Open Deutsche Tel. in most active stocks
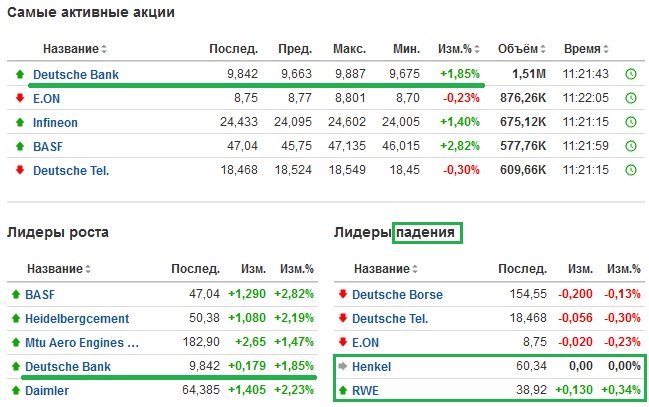Image resolution: width=649 pixels, height=407 pixels. (71, 171)
